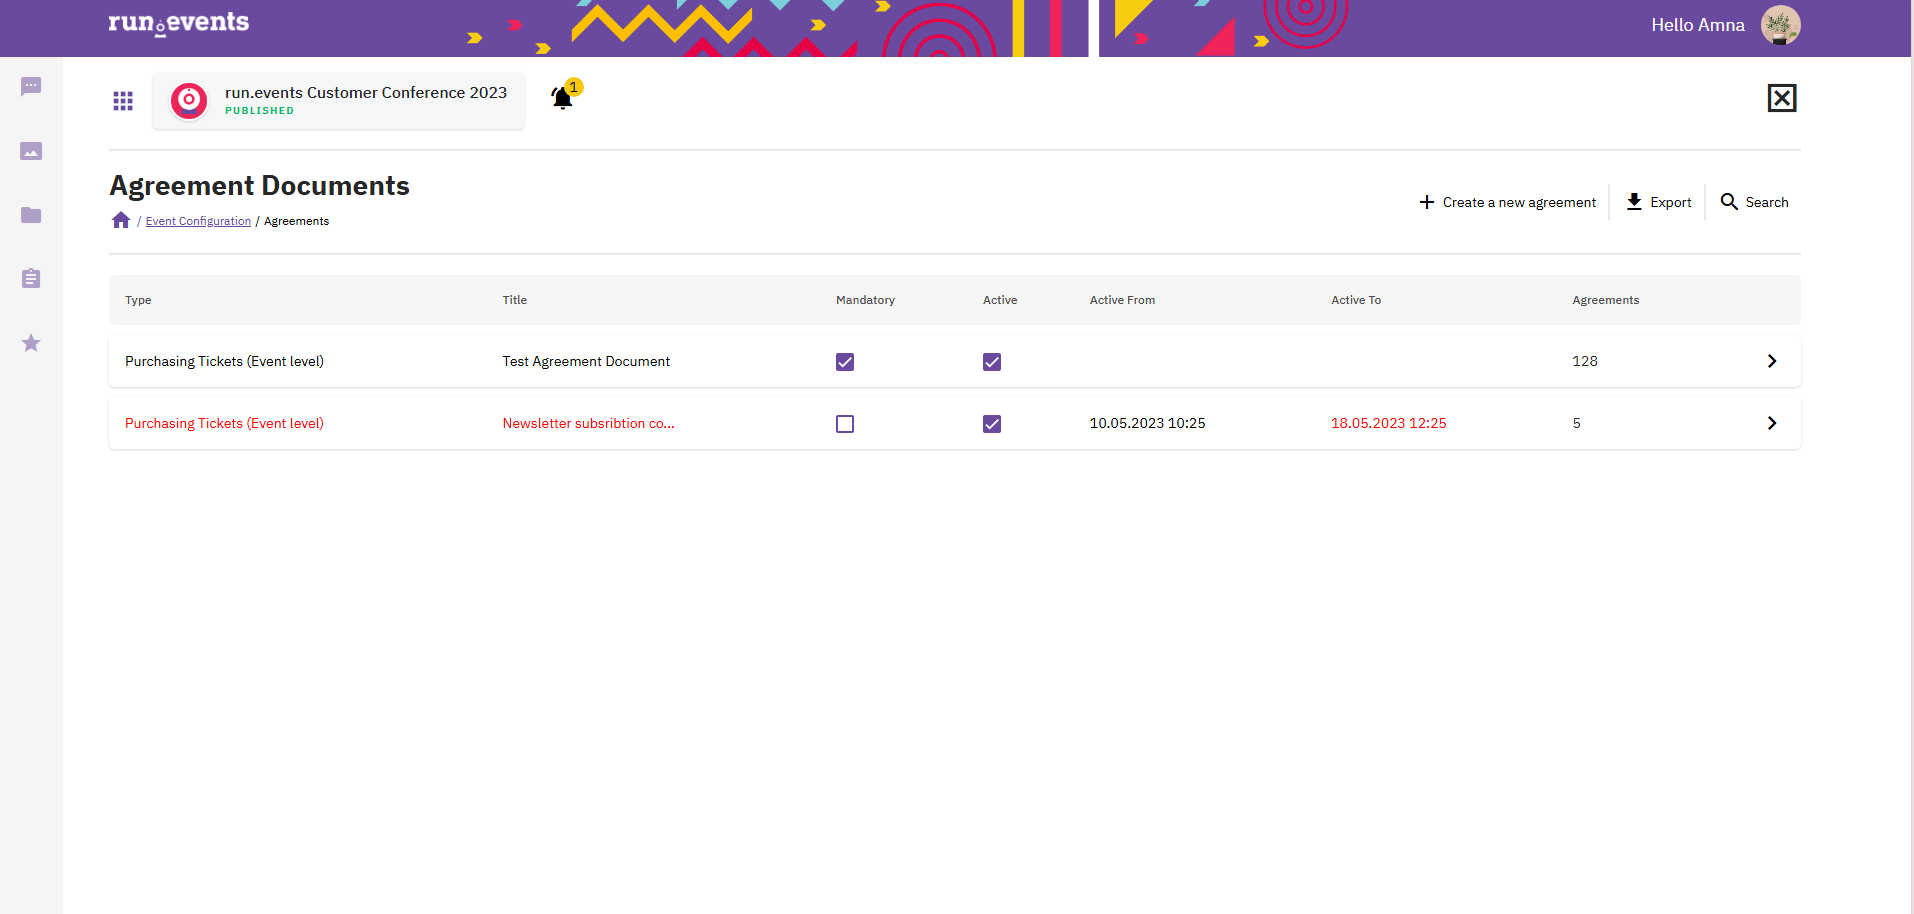Click the 10.05.2023 10:25 Active From date
1914x914 pixels.
pyautogui.click(x=1147, y=423)
